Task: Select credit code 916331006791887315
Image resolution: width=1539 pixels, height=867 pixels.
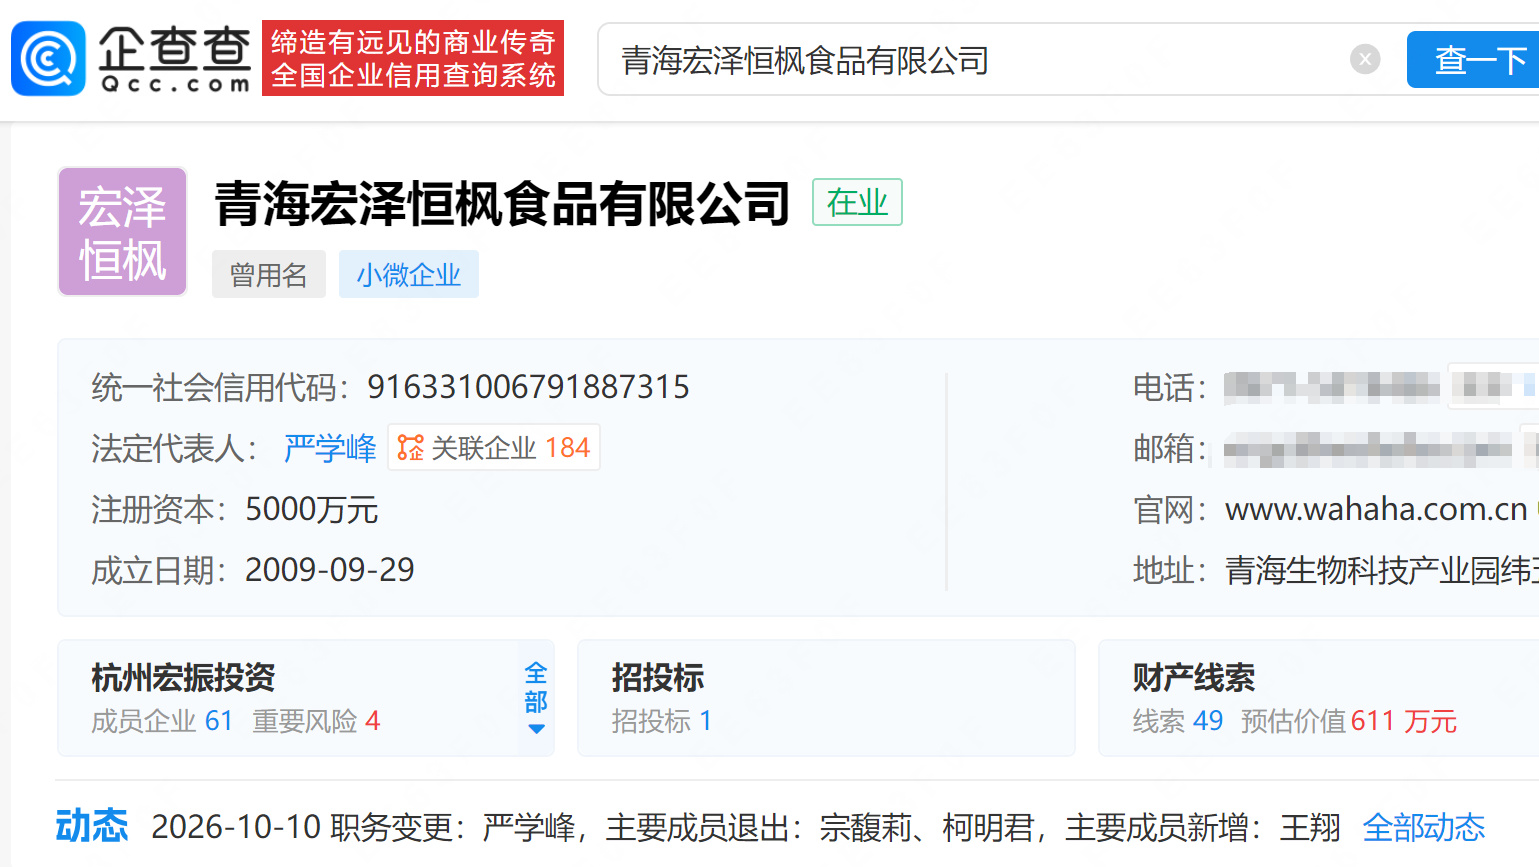Action: click(528, 387)
